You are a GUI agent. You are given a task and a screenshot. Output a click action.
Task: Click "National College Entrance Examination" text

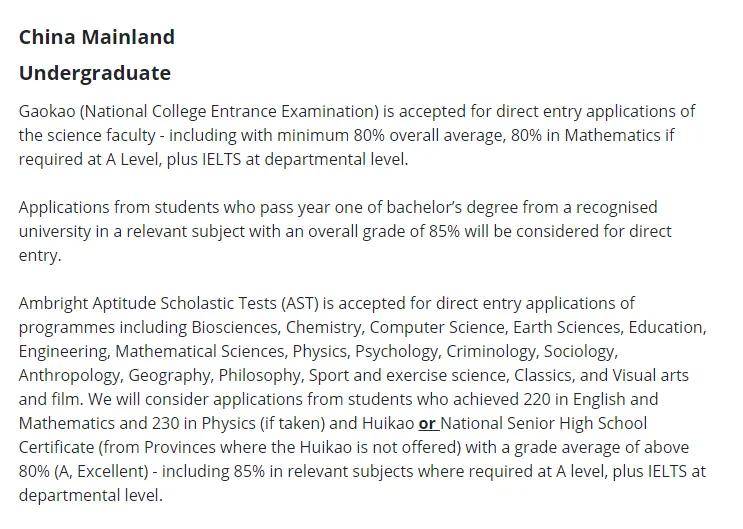[x=229, y=111]
